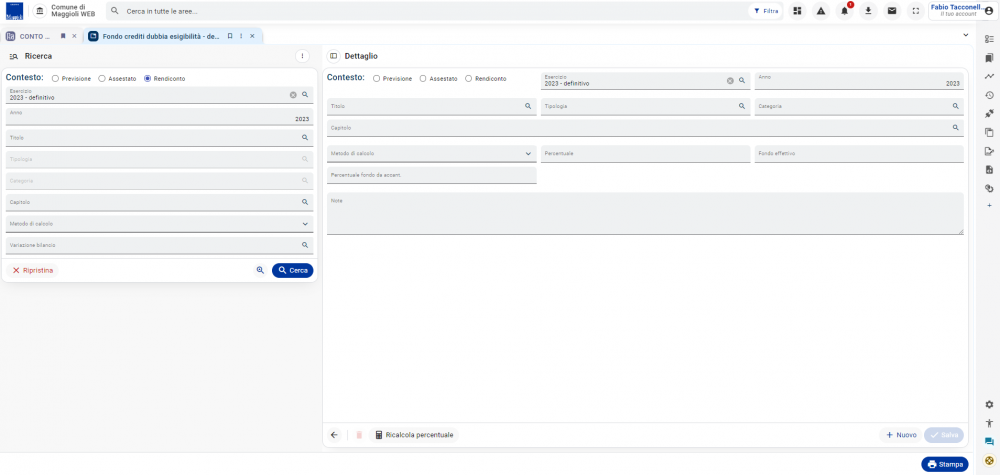
Task: Open accessibility icon in right sidebar
Action: pos(989,423)
